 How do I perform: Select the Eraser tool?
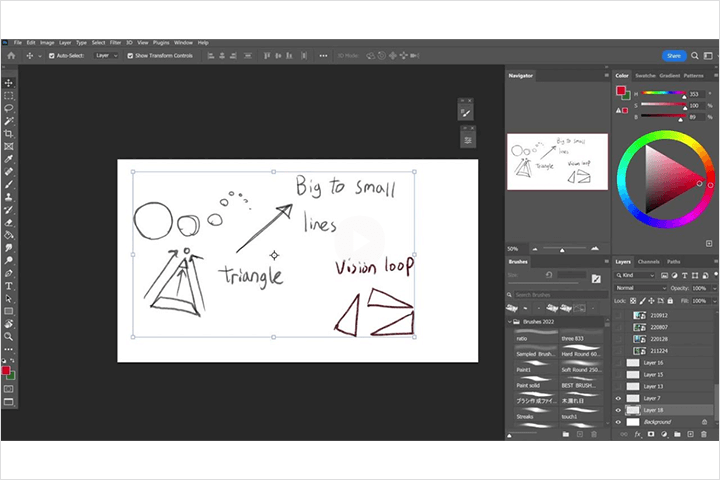(x=9, y=222)
